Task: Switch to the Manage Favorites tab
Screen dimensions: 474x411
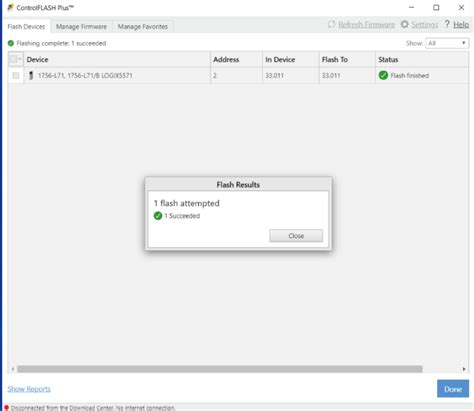Action: point(143,26)
